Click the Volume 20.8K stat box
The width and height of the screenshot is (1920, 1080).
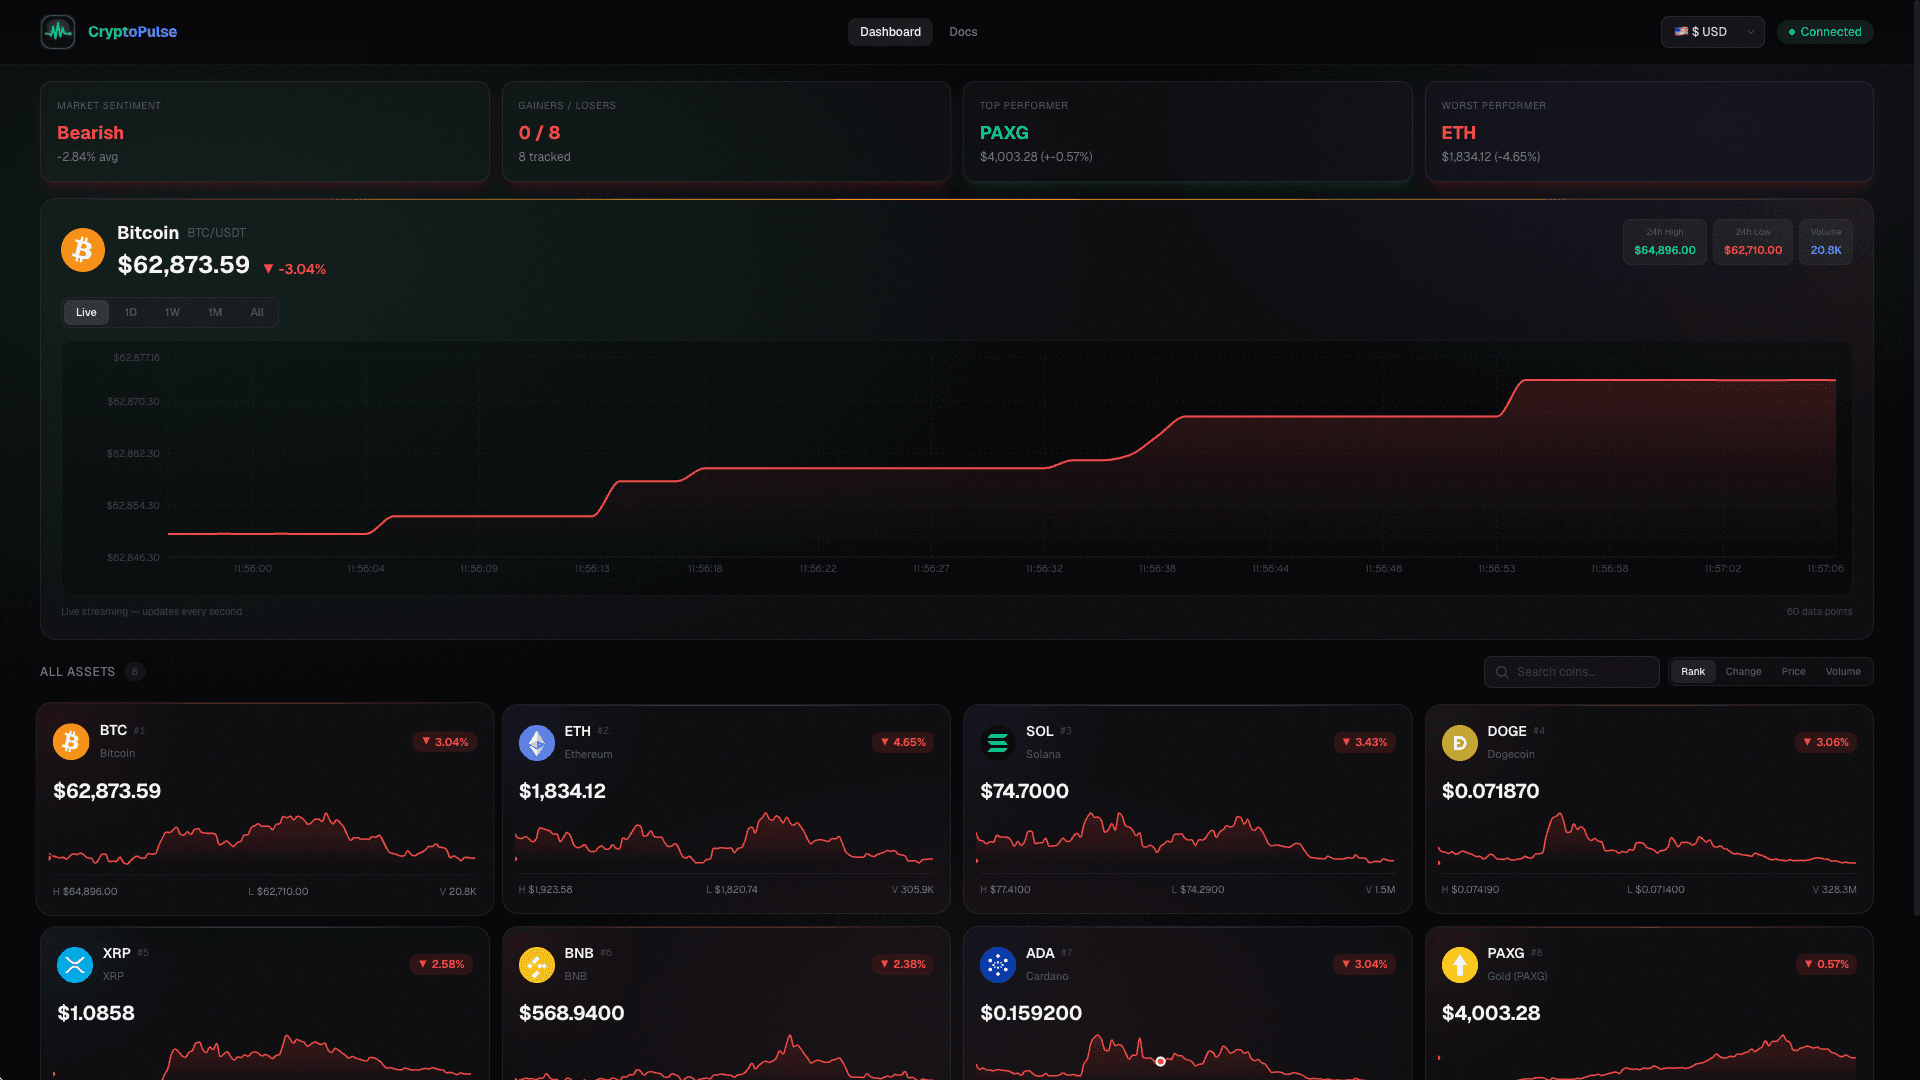pos(1826,242)
